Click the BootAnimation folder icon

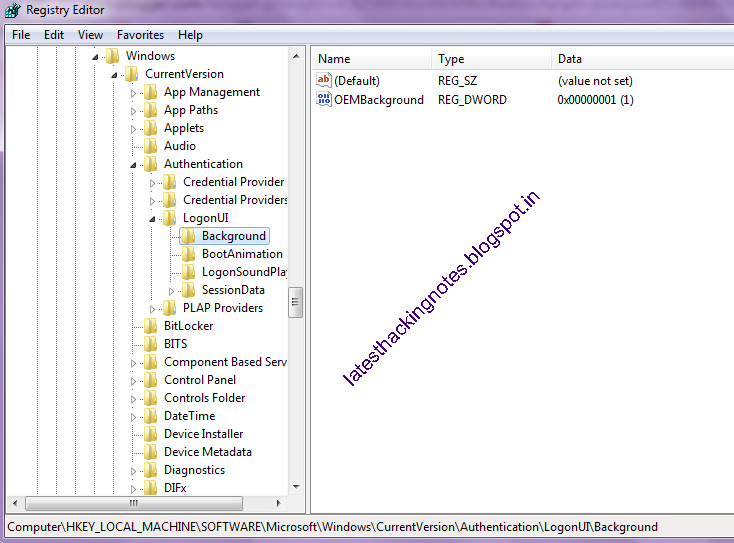[188, 254]
